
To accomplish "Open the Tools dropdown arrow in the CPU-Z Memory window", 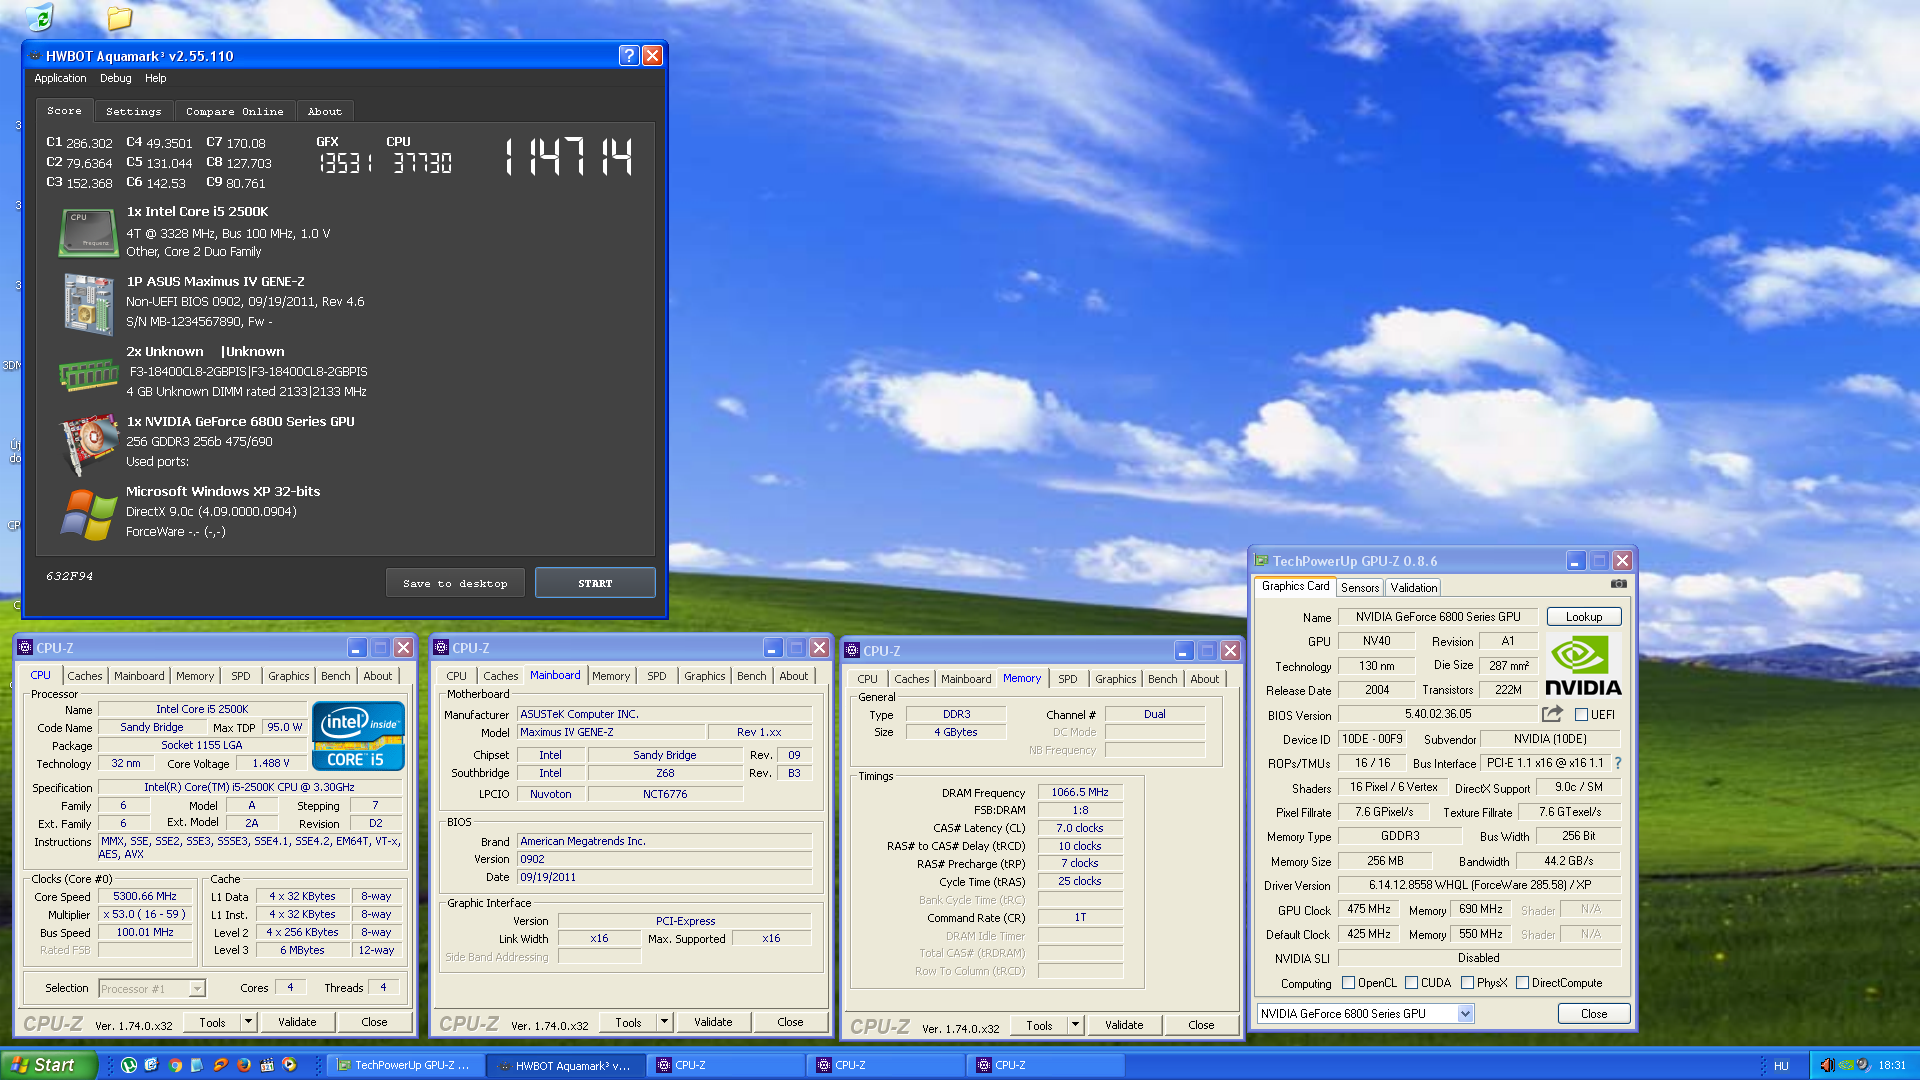I will tap(1075, 1025).
